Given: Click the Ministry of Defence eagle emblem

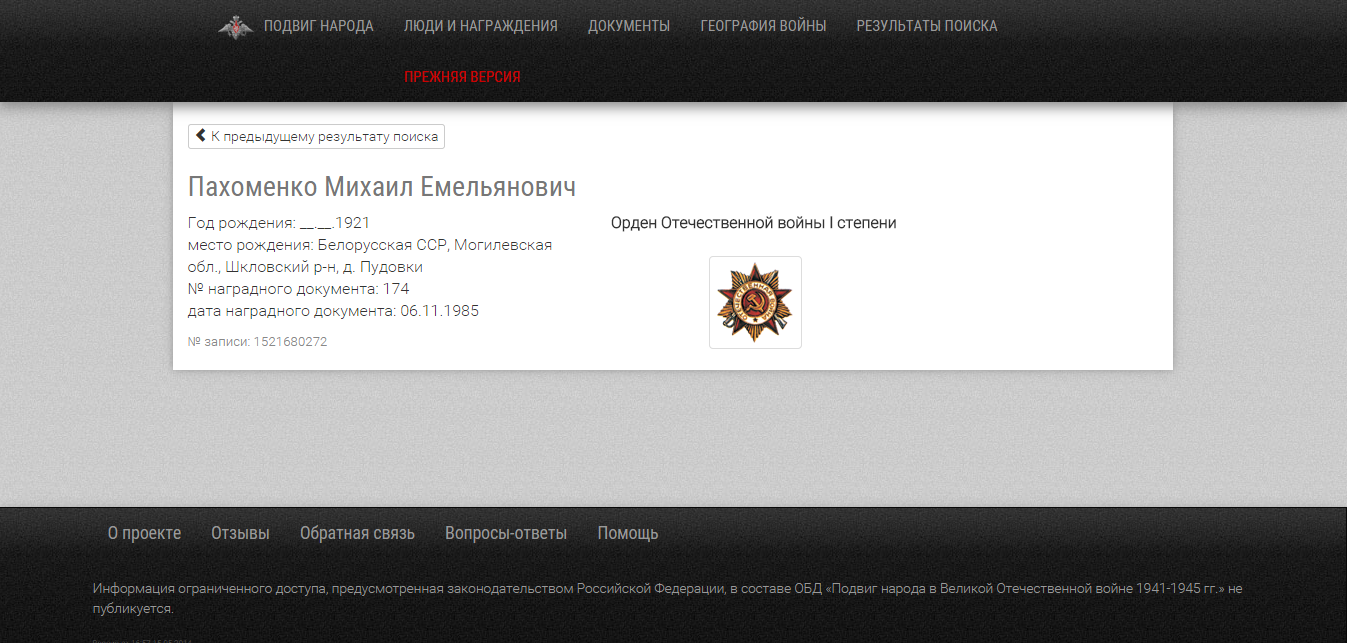Looking at the screenshot, I should pos(235,27).
